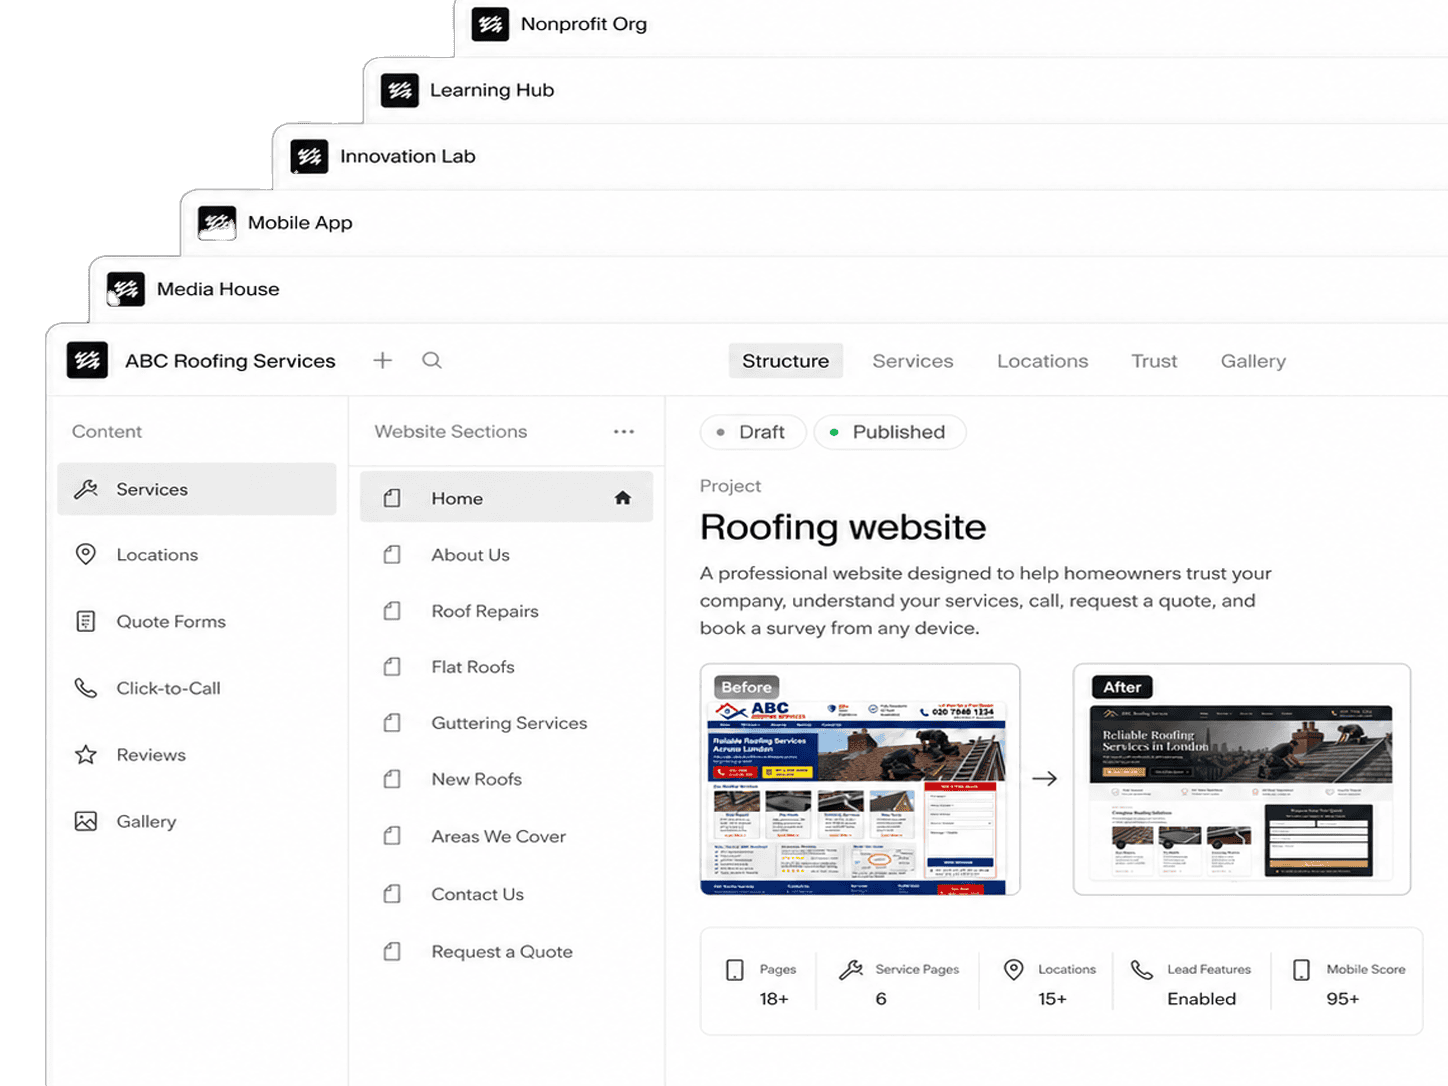This screenshot has width=1448, height=1086.
Task: Select New Roofs website section
Action: 506,778
